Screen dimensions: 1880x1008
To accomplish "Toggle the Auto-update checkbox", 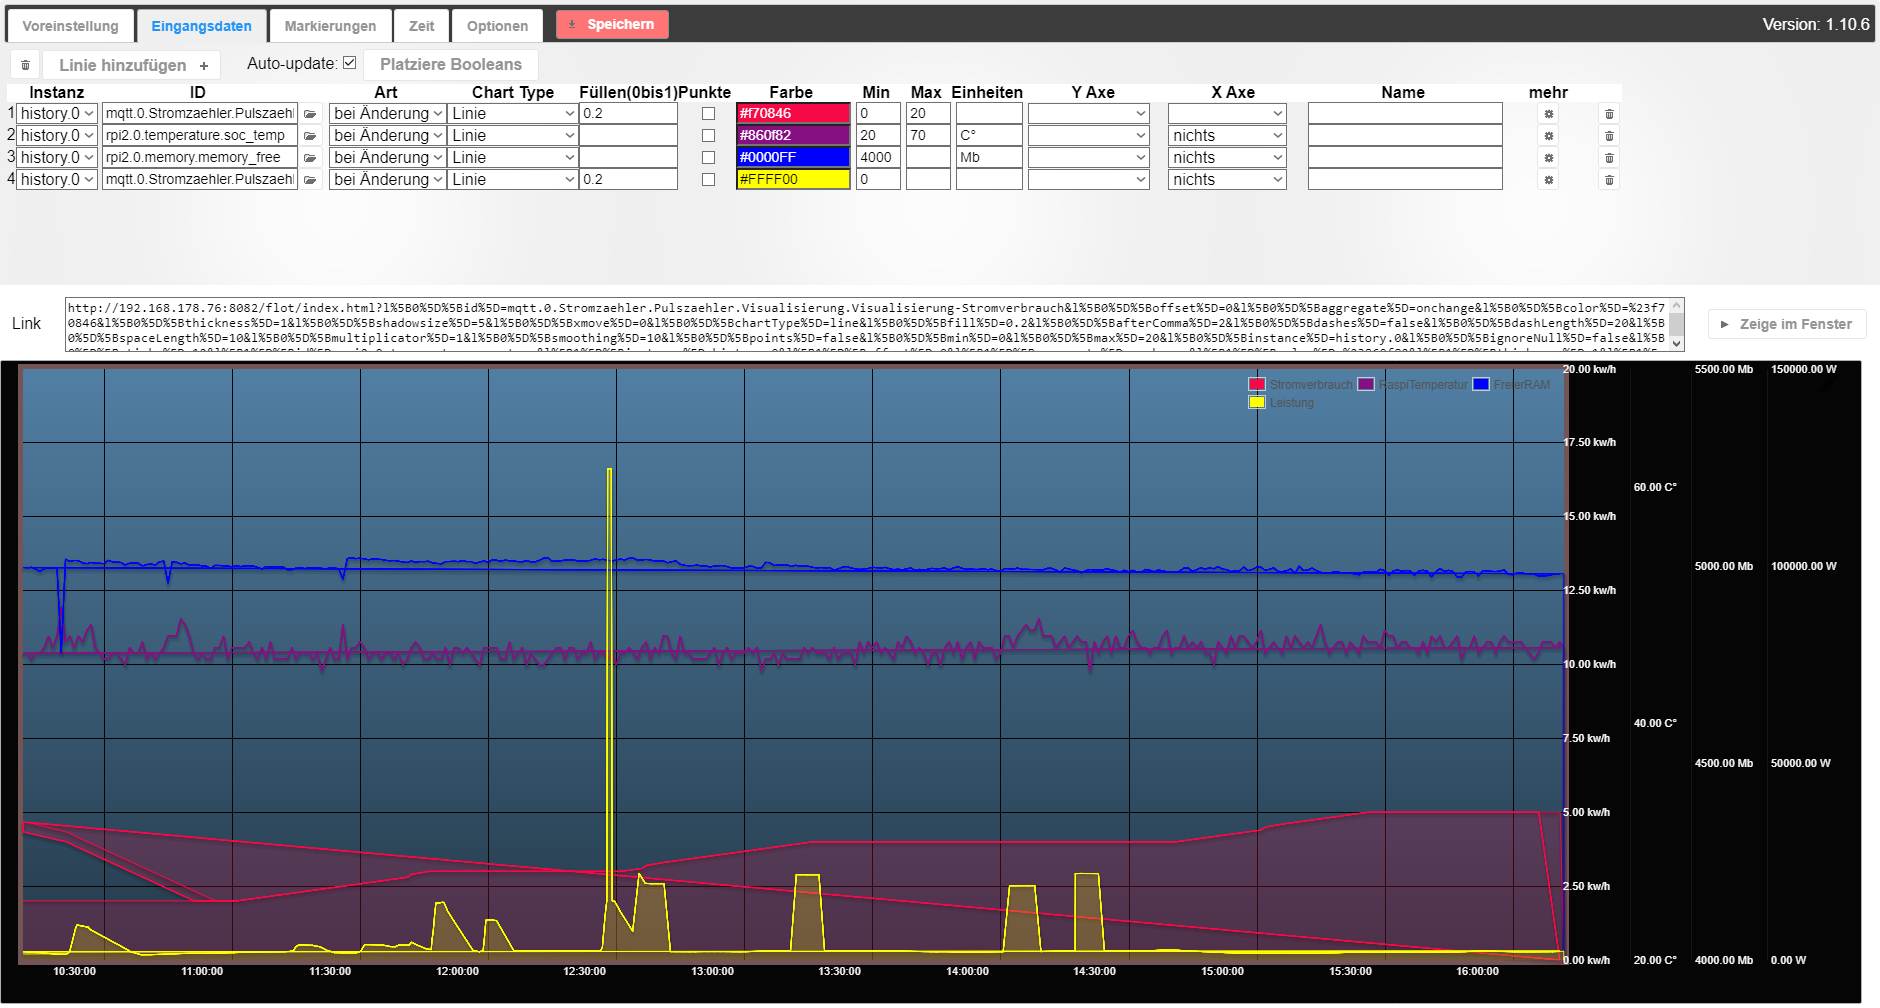I will tap(349, 63).
